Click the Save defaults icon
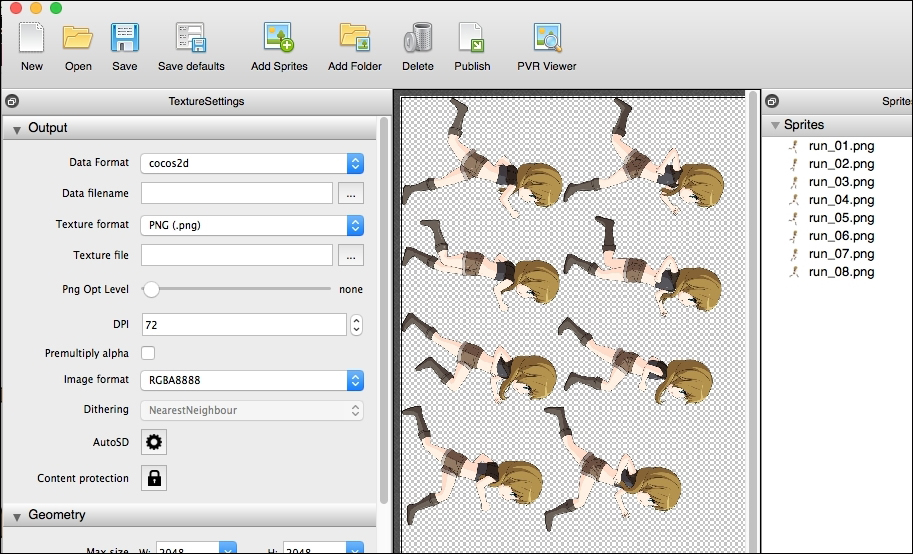Screen dimensions: 913x554 [x=191, y=38]
